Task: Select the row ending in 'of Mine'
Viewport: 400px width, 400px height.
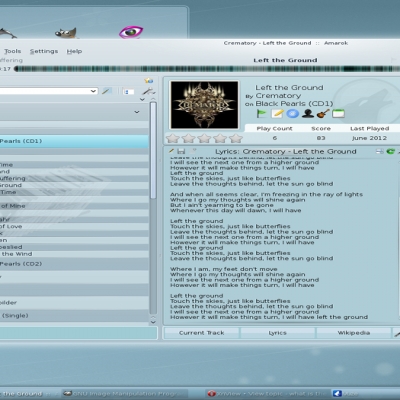Action: click(74, 206)
